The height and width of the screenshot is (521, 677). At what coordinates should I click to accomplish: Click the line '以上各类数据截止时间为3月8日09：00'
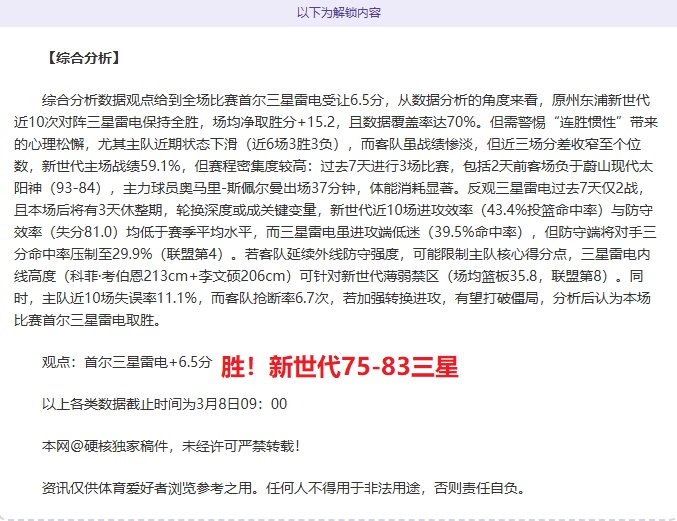(x=165, y=404)
